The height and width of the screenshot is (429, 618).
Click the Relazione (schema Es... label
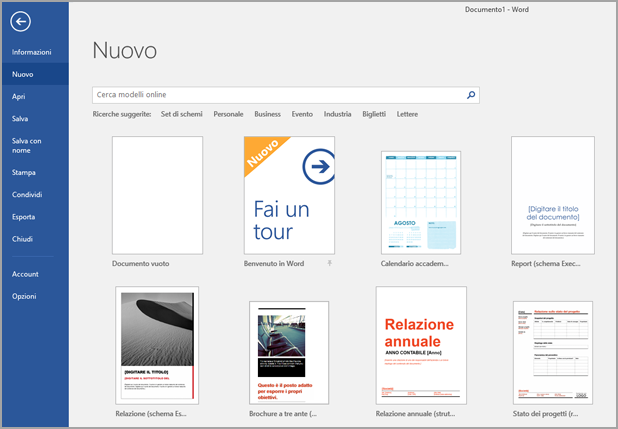tap(151, 414)
